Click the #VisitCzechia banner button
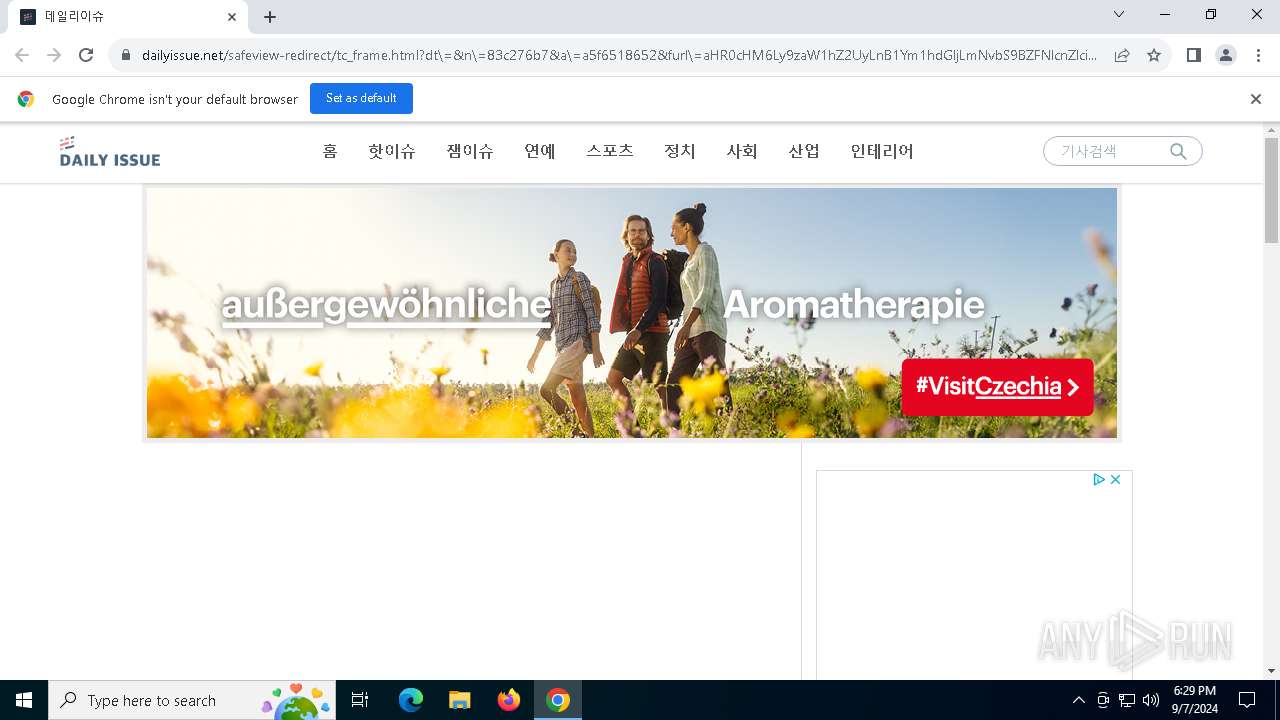Viewport: 1280px width, 720px height. (x=997, y=387)
